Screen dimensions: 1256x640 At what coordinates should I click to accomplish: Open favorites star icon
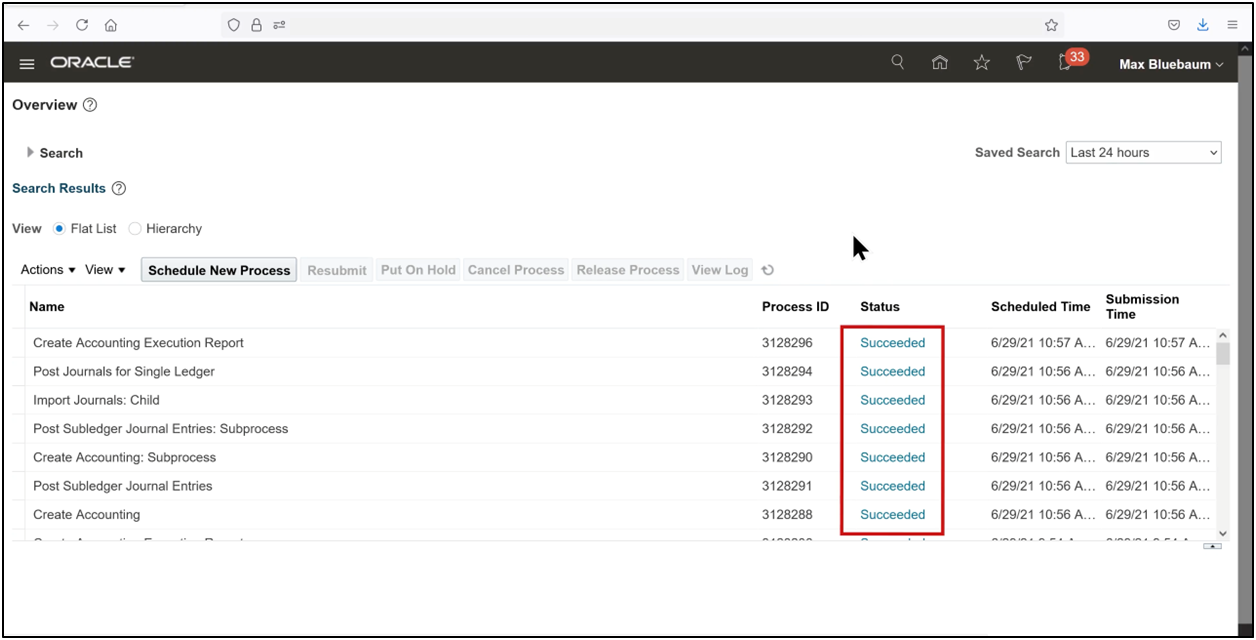click(x=981, y=62)
